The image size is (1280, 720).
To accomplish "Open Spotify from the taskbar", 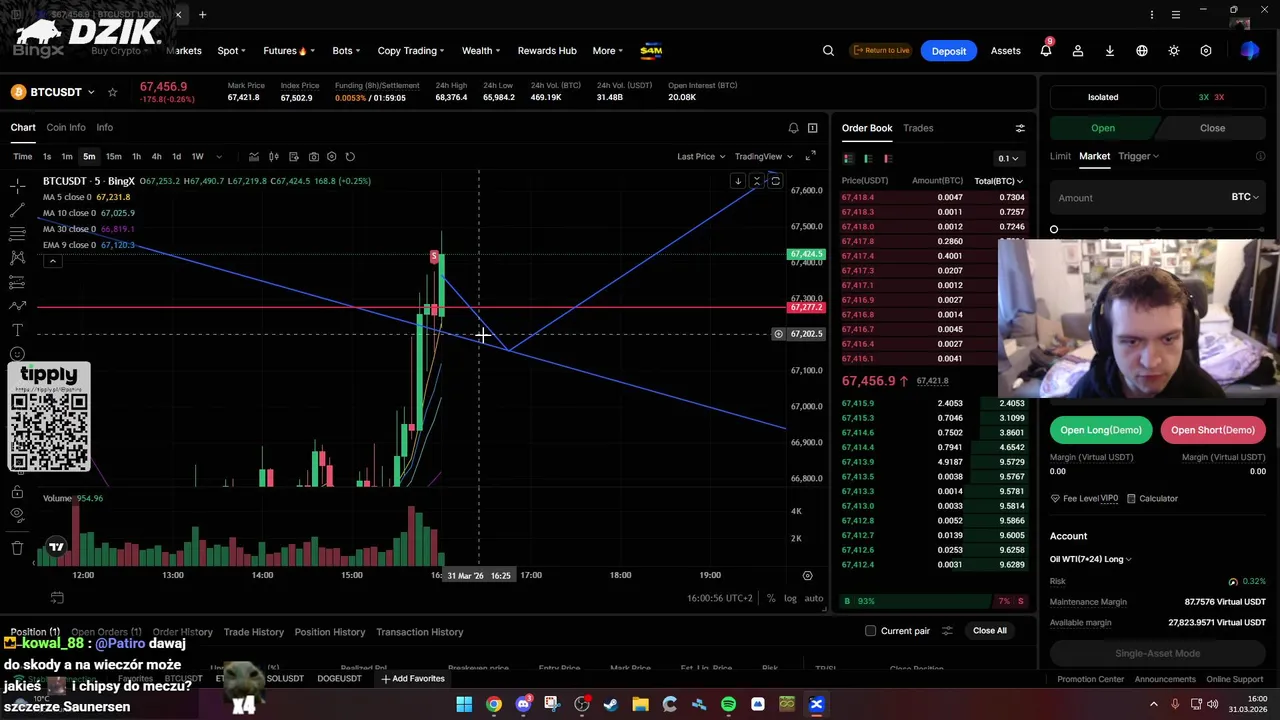I will [x=728, y=704].
